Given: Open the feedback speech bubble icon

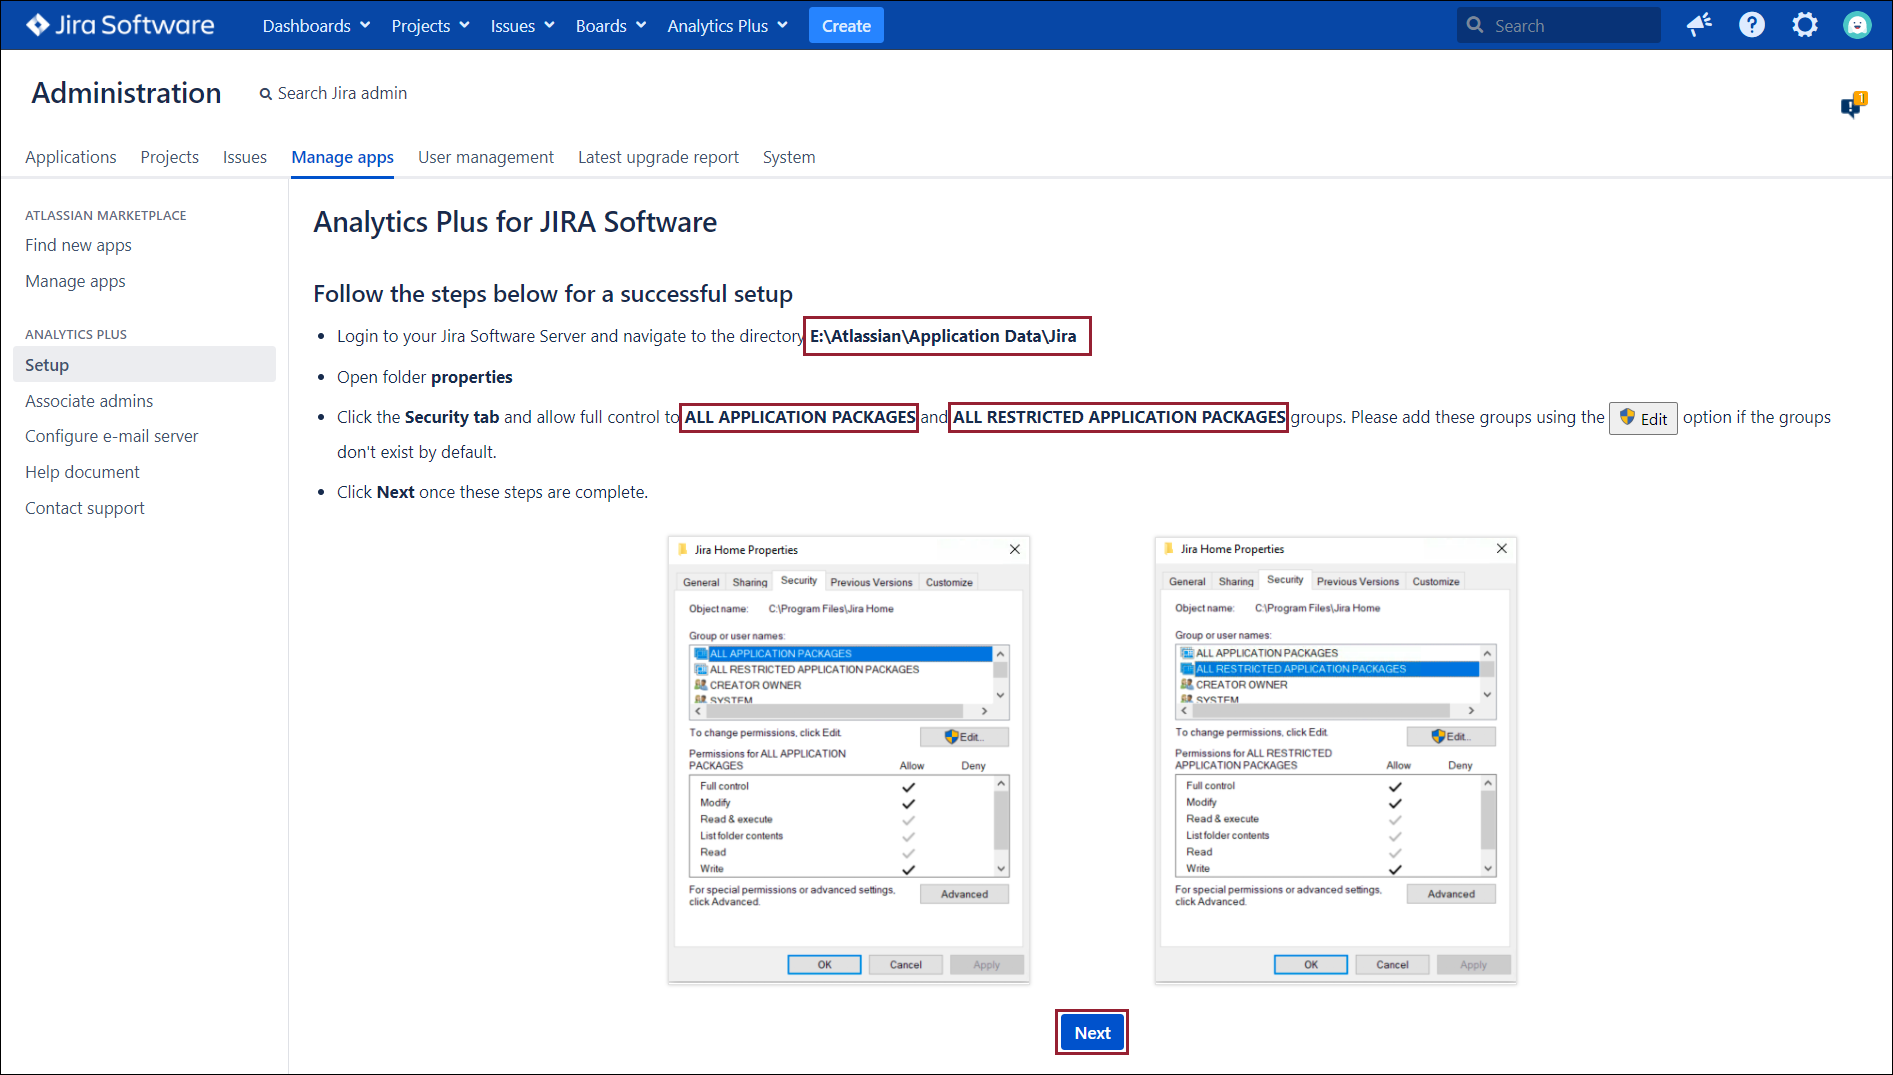Looking at the screenshot, I should [1852, 106].
